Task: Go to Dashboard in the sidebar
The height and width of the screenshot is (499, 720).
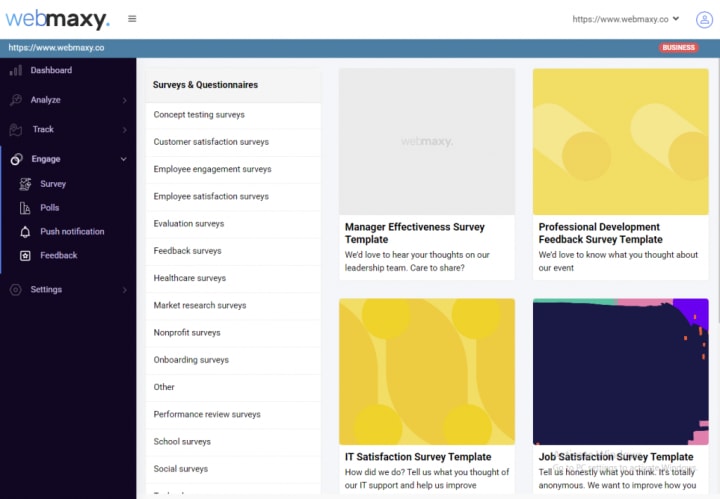Action: click(51, 70)
